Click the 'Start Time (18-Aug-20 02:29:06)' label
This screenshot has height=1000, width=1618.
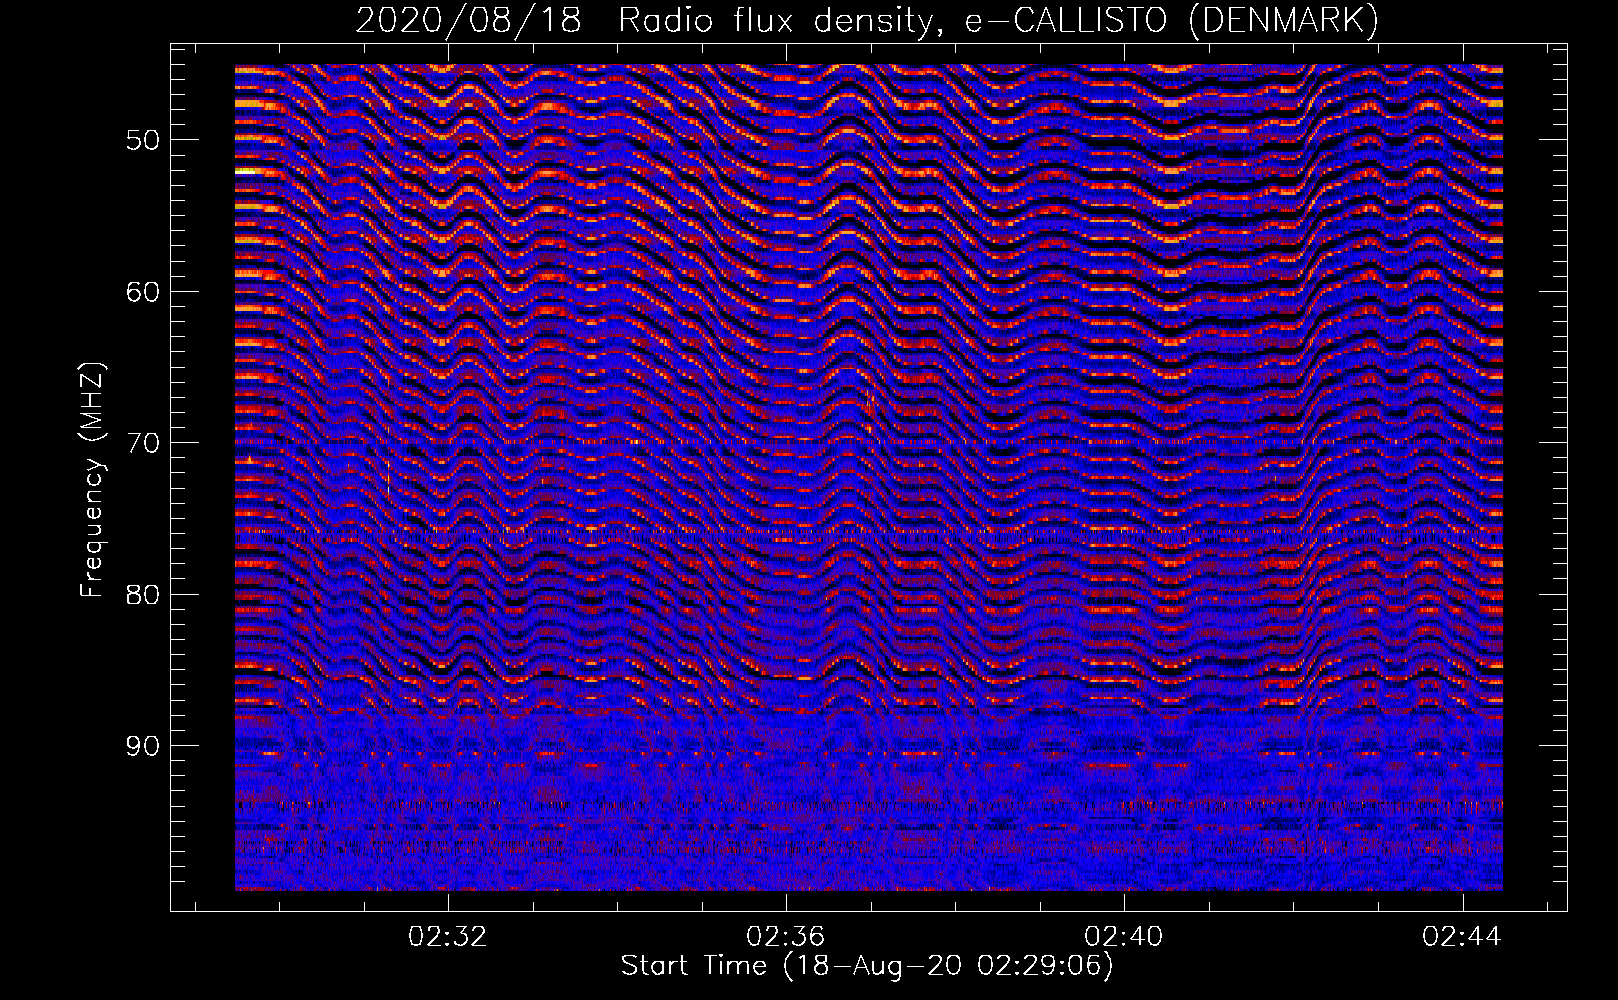pos(867,966)
